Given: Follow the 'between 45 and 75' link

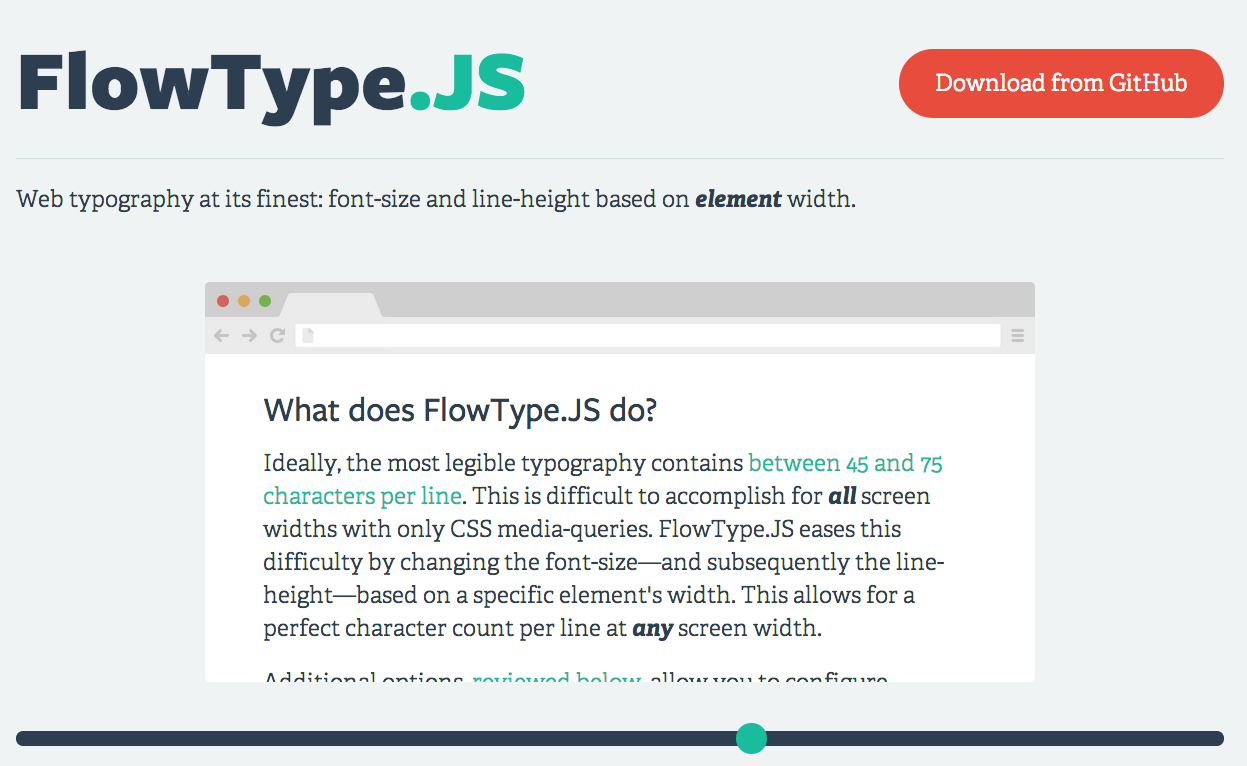Looking at the screenshot, I should tap(845, 463).
